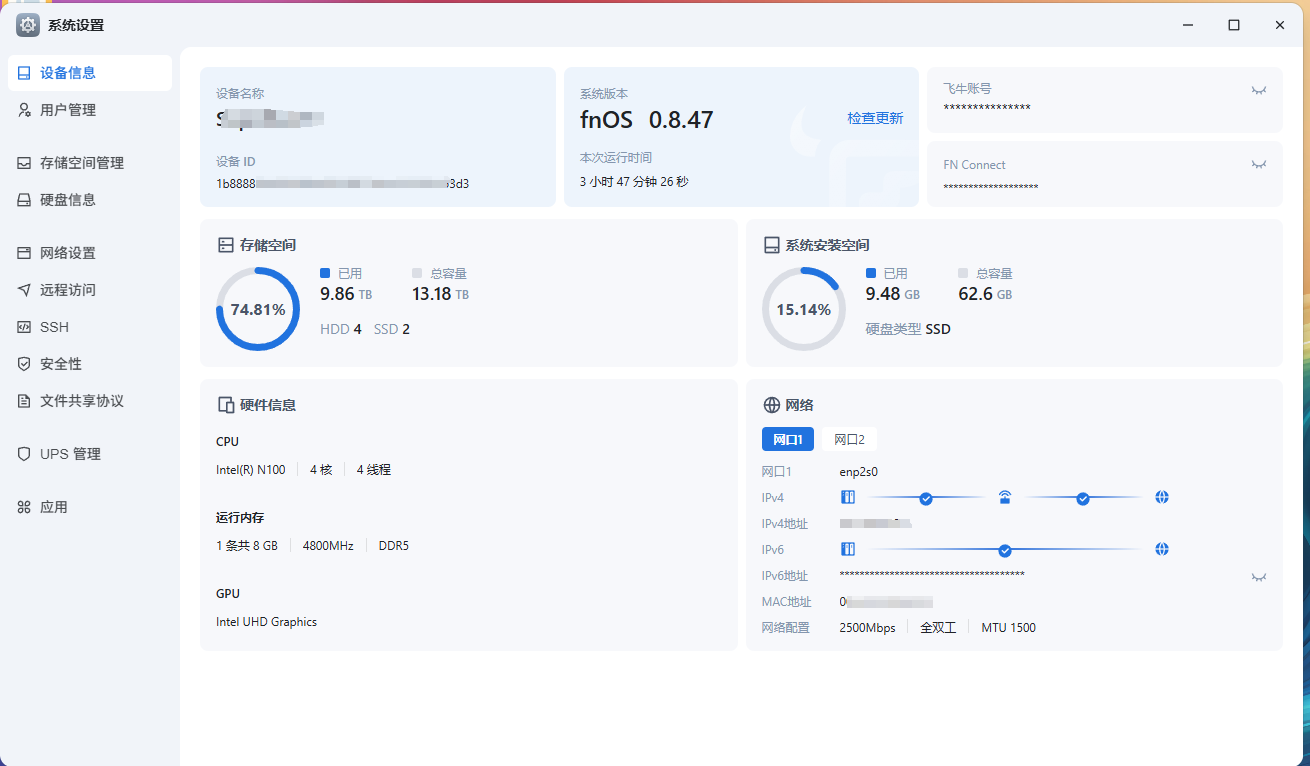Screen dimensions: 1310x766
Task: Click the HDD 4 drive count
Action: (341, 329)
